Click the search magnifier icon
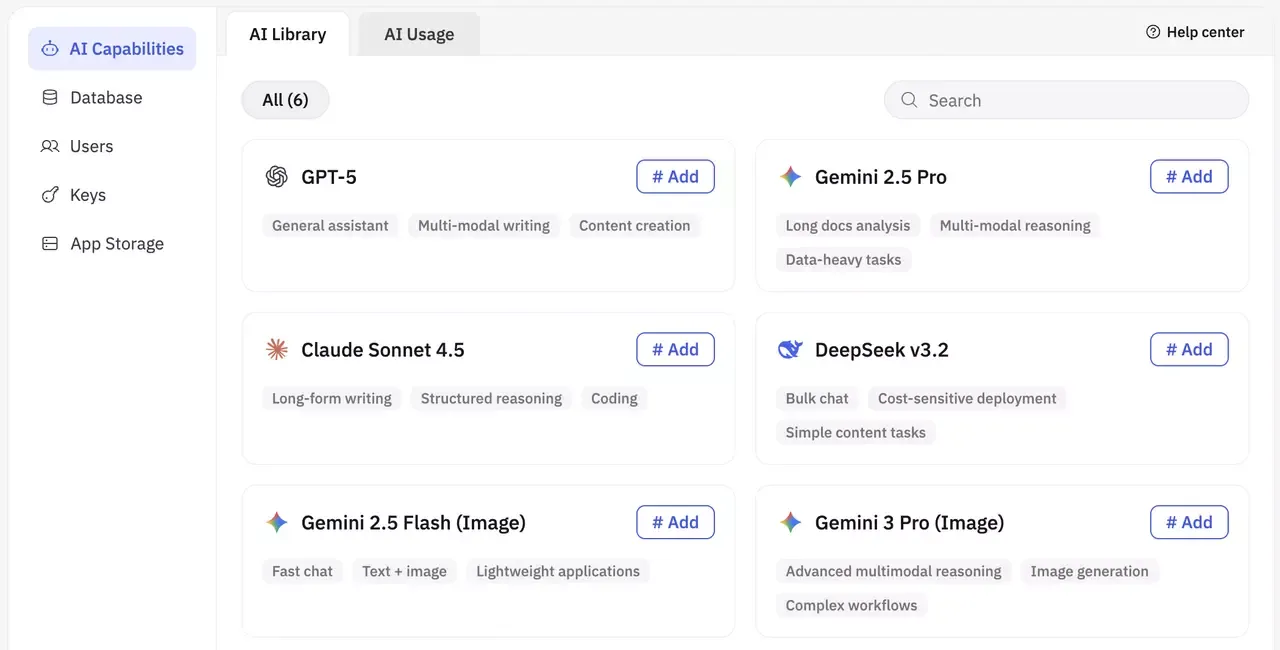1280x650 pixels. click(908, 100)
